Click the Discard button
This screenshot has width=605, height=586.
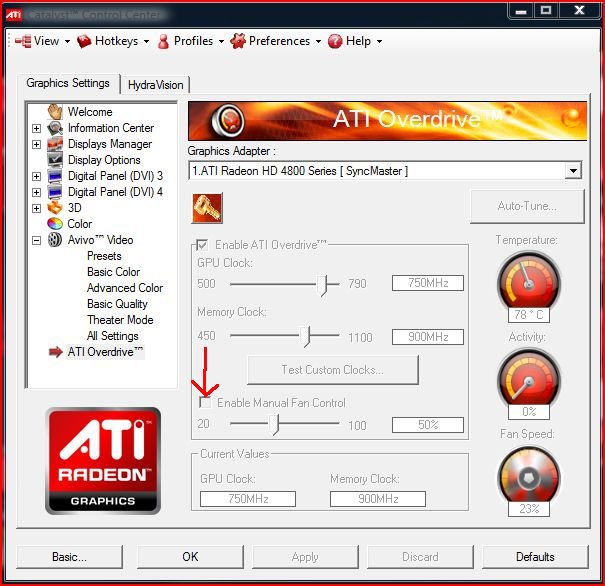pos(420,557)
